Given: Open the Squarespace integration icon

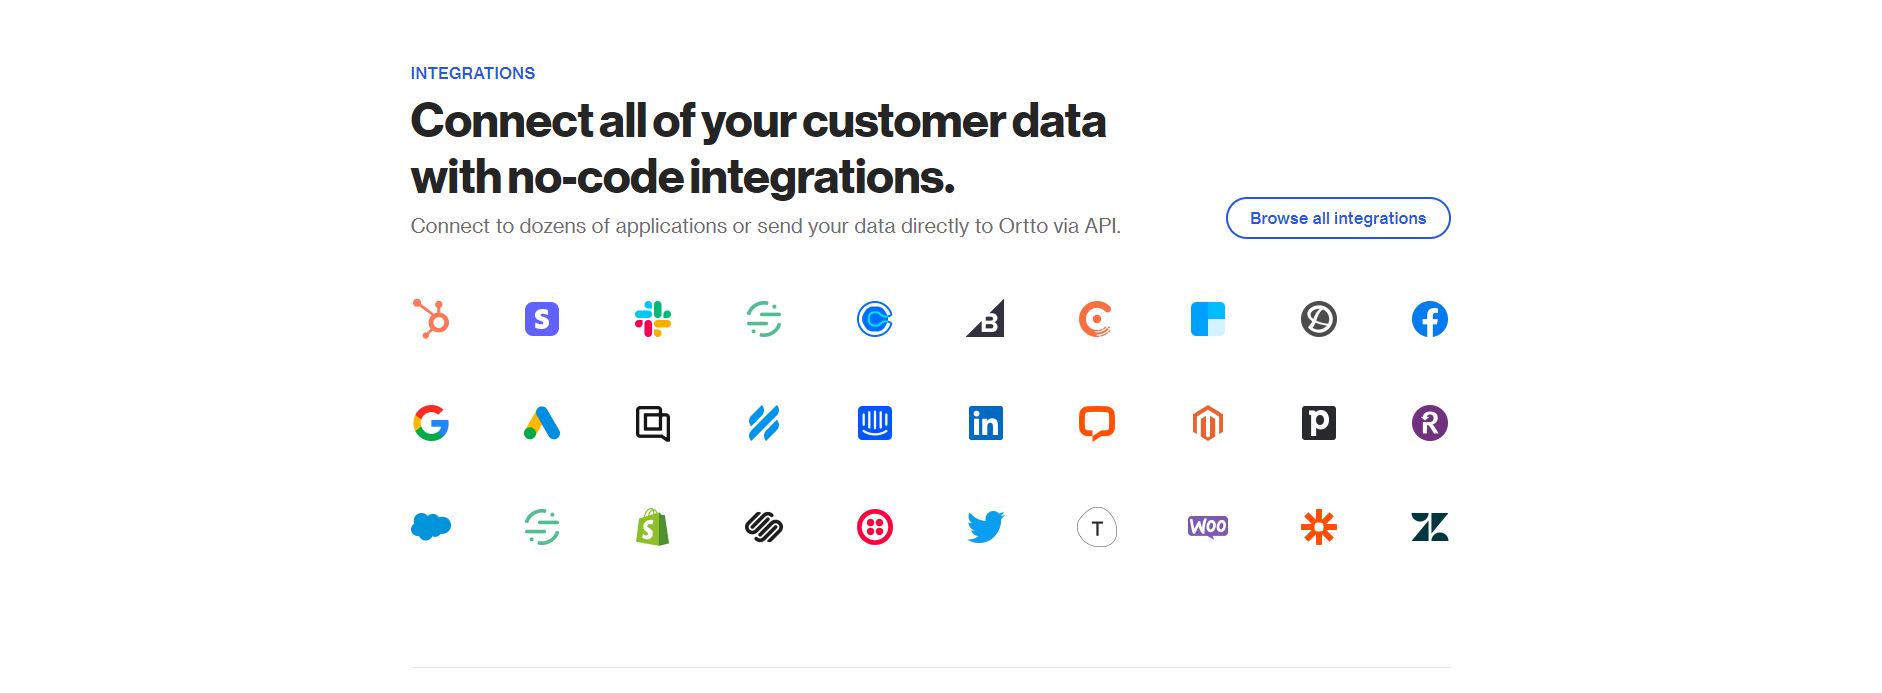Looking at the screenshot, I should (764, 527).
